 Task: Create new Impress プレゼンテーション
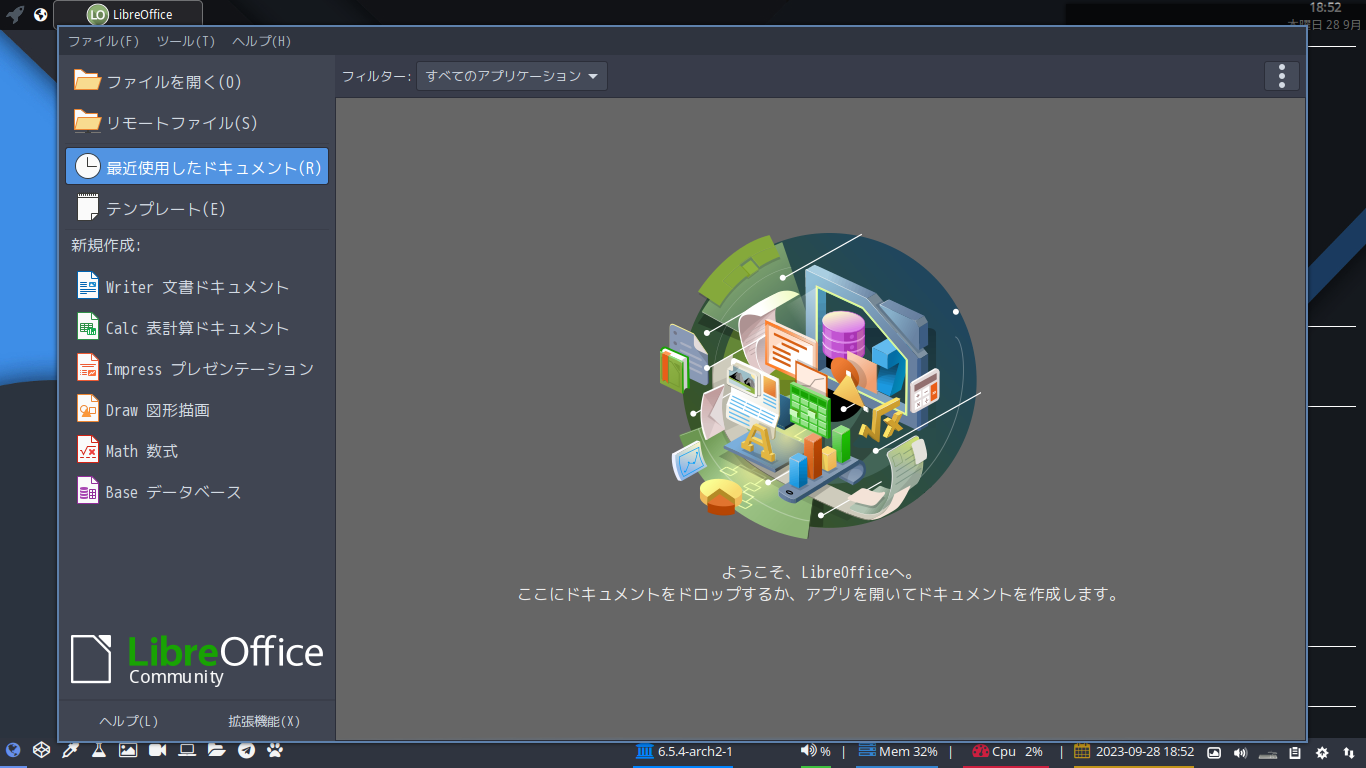[197, 369]
